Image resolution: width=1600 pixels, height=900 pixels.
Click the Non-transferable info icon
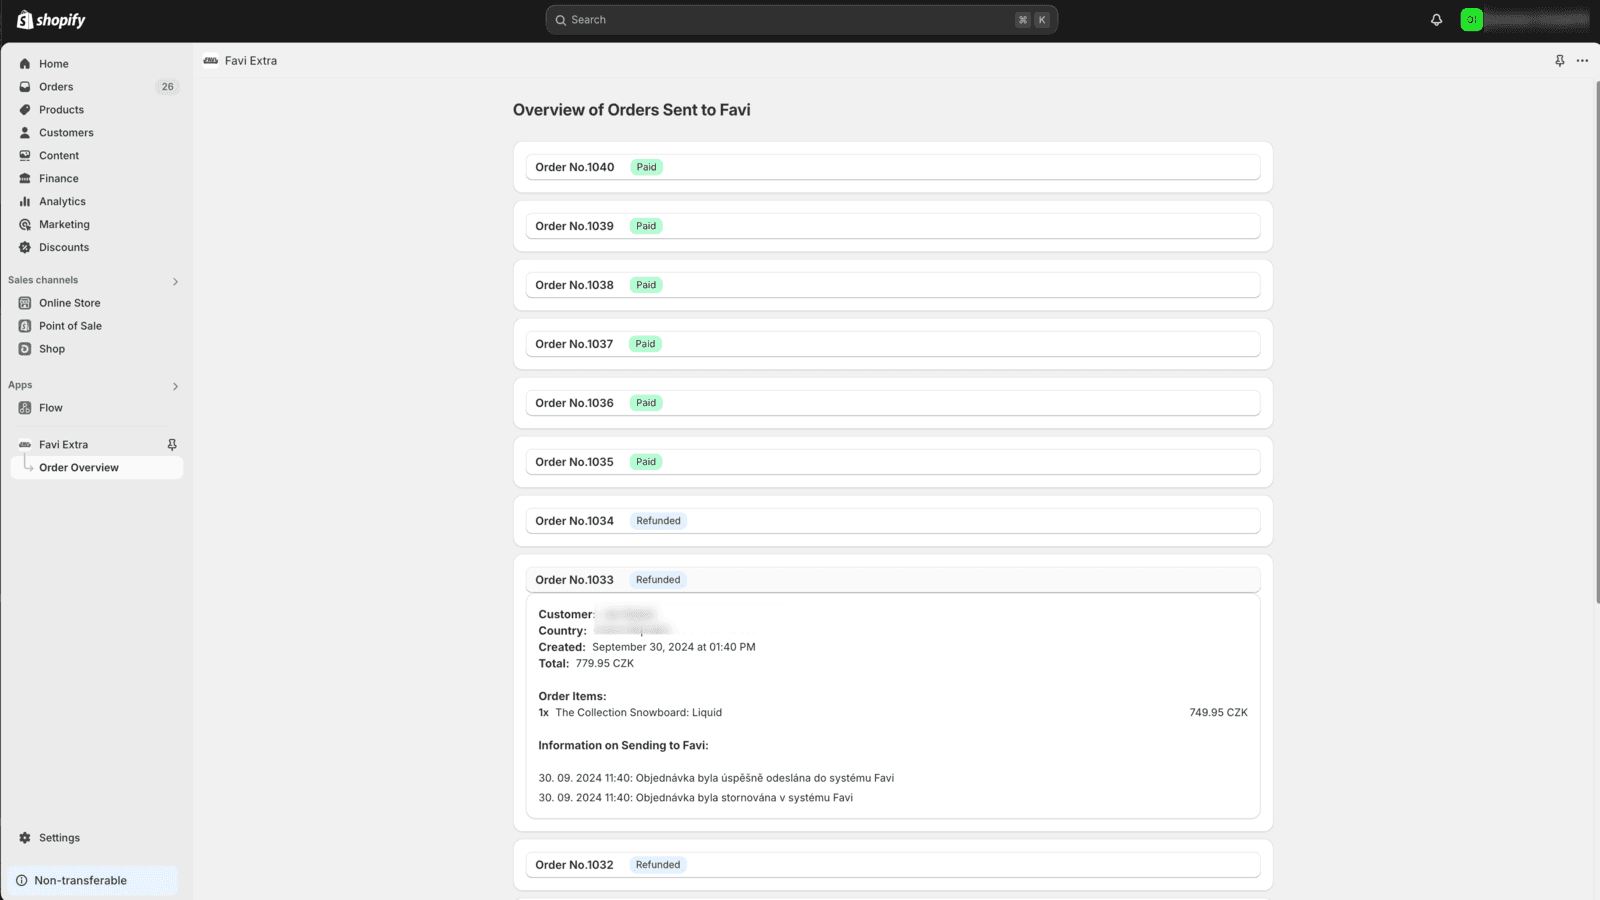click(21, 881)
